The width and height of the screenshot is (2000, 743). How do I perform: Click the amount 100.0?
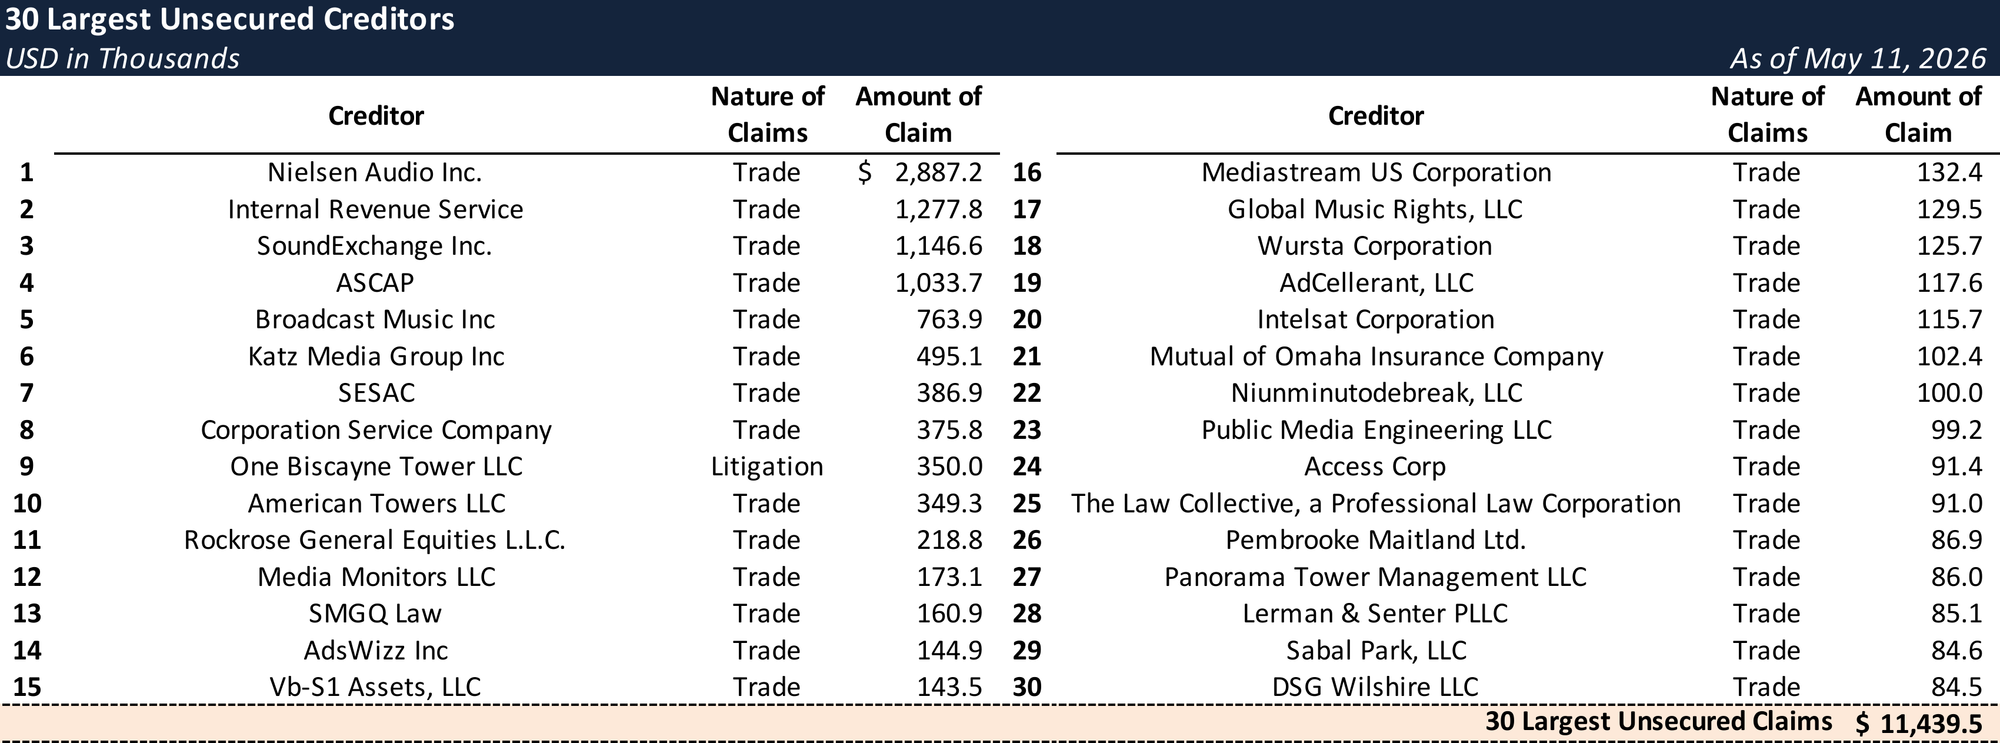pos(1949,393)
